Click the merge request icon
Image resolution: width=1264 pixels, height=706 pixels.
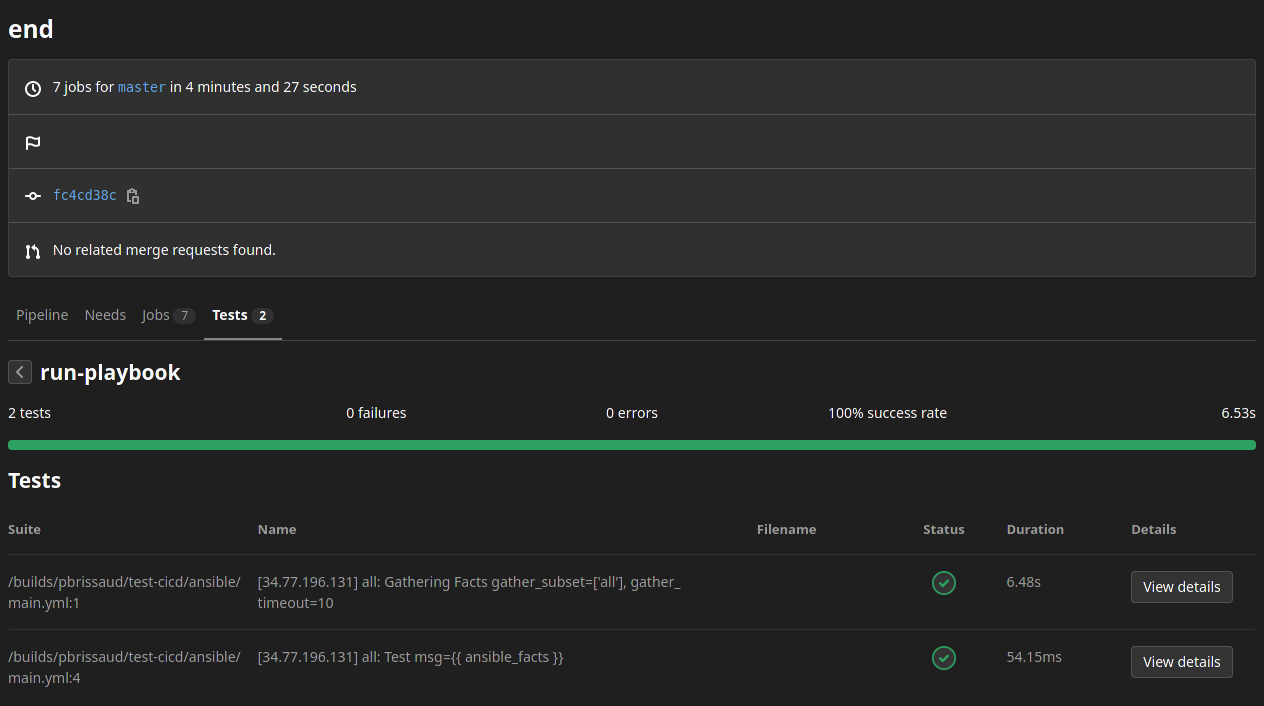point(33,251)
